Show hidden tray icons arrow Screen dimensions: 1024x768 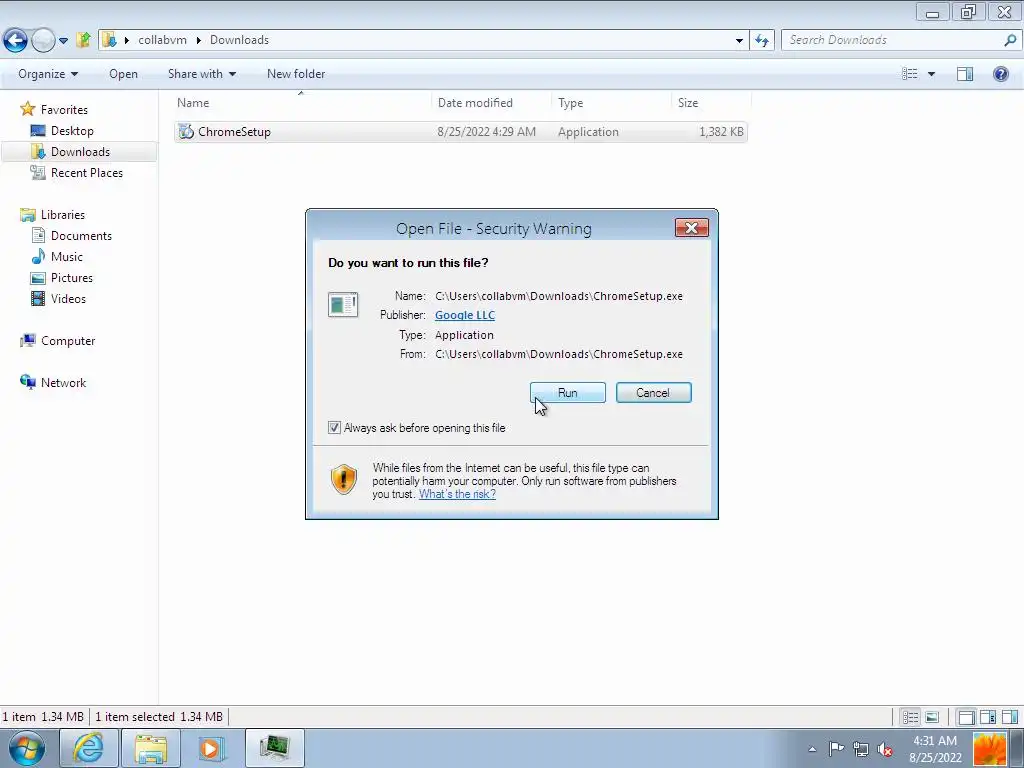coord(812,749)
